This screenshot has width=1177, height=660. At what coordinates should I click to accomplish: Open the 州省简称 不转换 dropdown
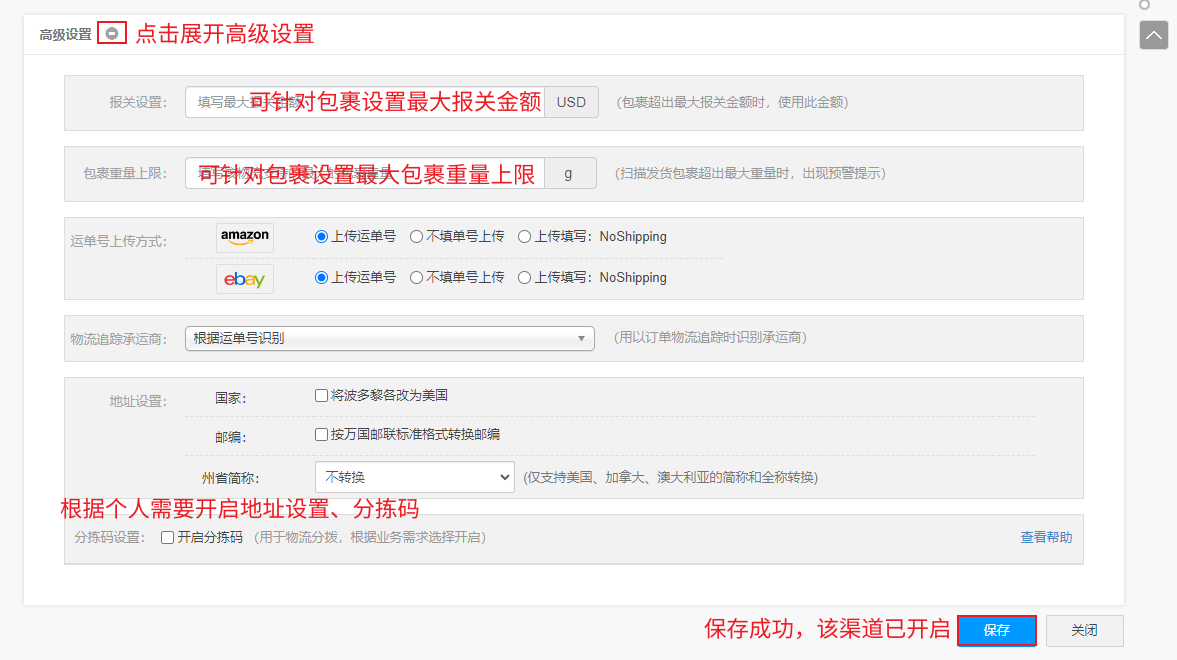pos(414,478)
